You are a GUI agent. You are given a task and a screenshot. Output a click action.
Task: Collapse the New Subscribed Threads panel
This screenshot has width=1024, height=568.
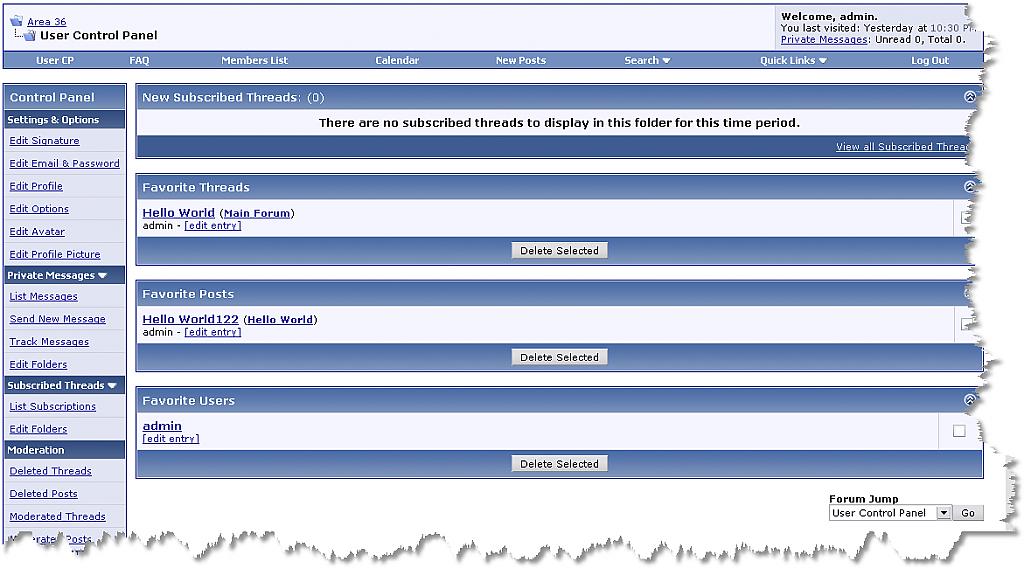tap(968, 97)
